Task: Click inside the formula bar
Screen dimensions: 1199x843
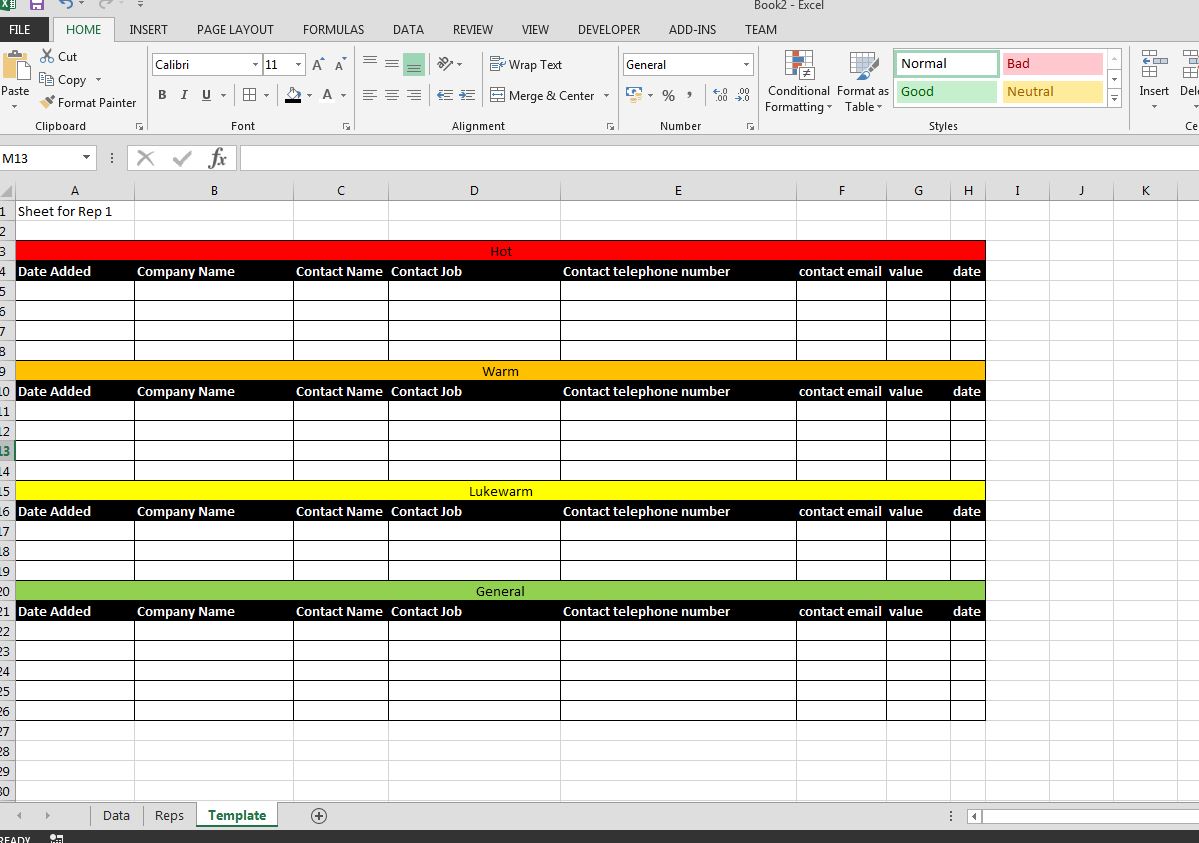Action: (x=719, y=158)
